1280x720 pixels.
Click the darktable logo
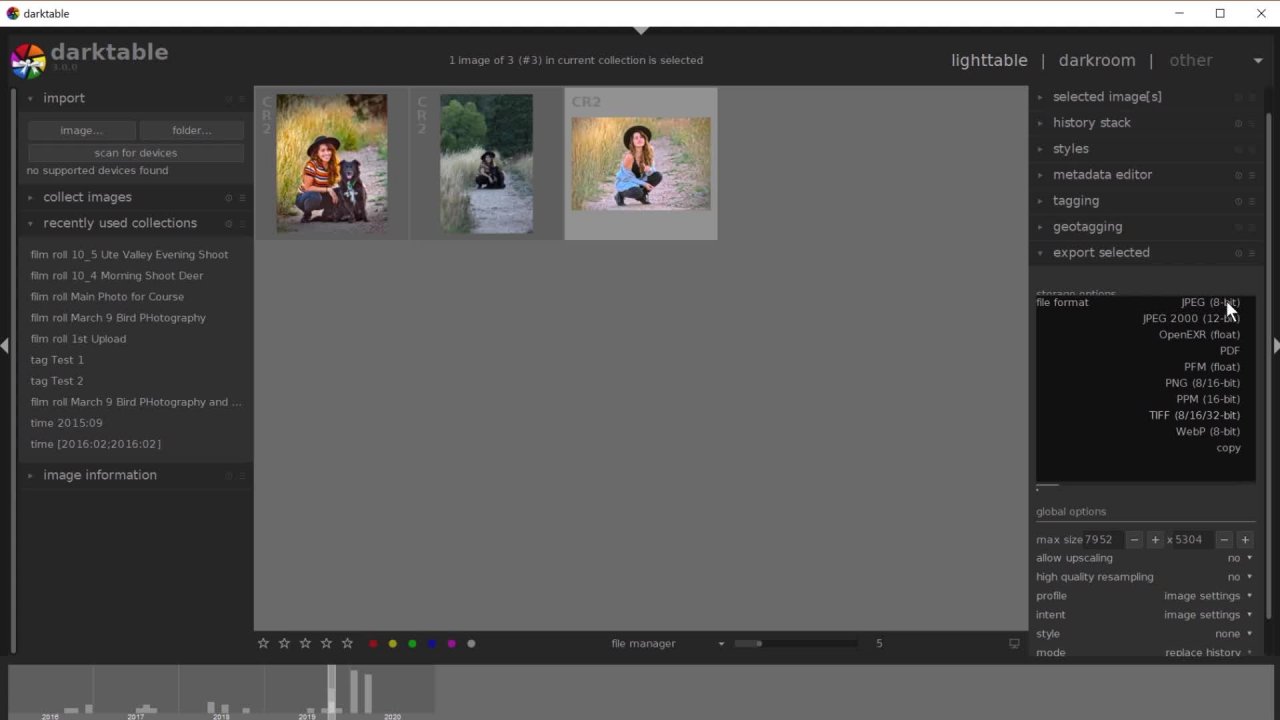(x=27, y=59)
